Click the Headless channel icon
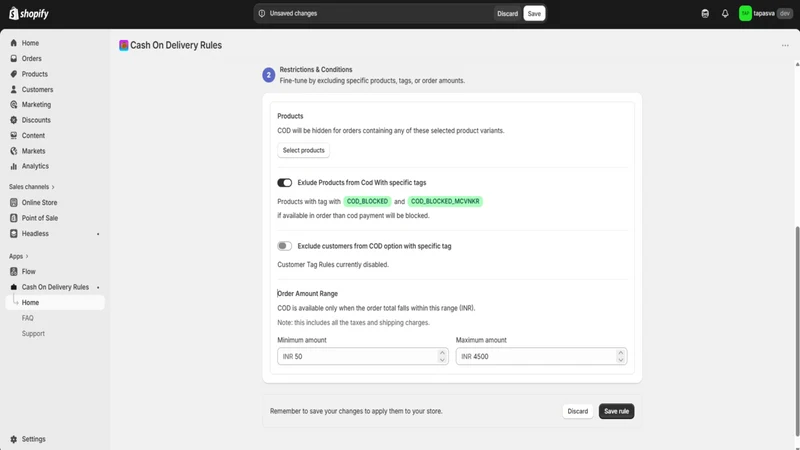This screenshot has height=450, width=800. click(14, 233)
